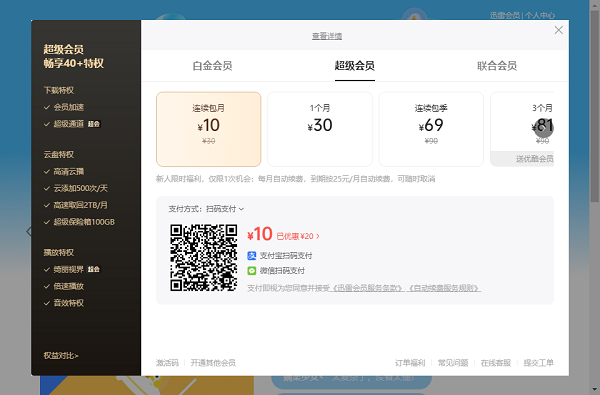Screen dimensions: 600x395
Task: Switch to the 联合会员 tab
Action: click(x=497, y=66)
